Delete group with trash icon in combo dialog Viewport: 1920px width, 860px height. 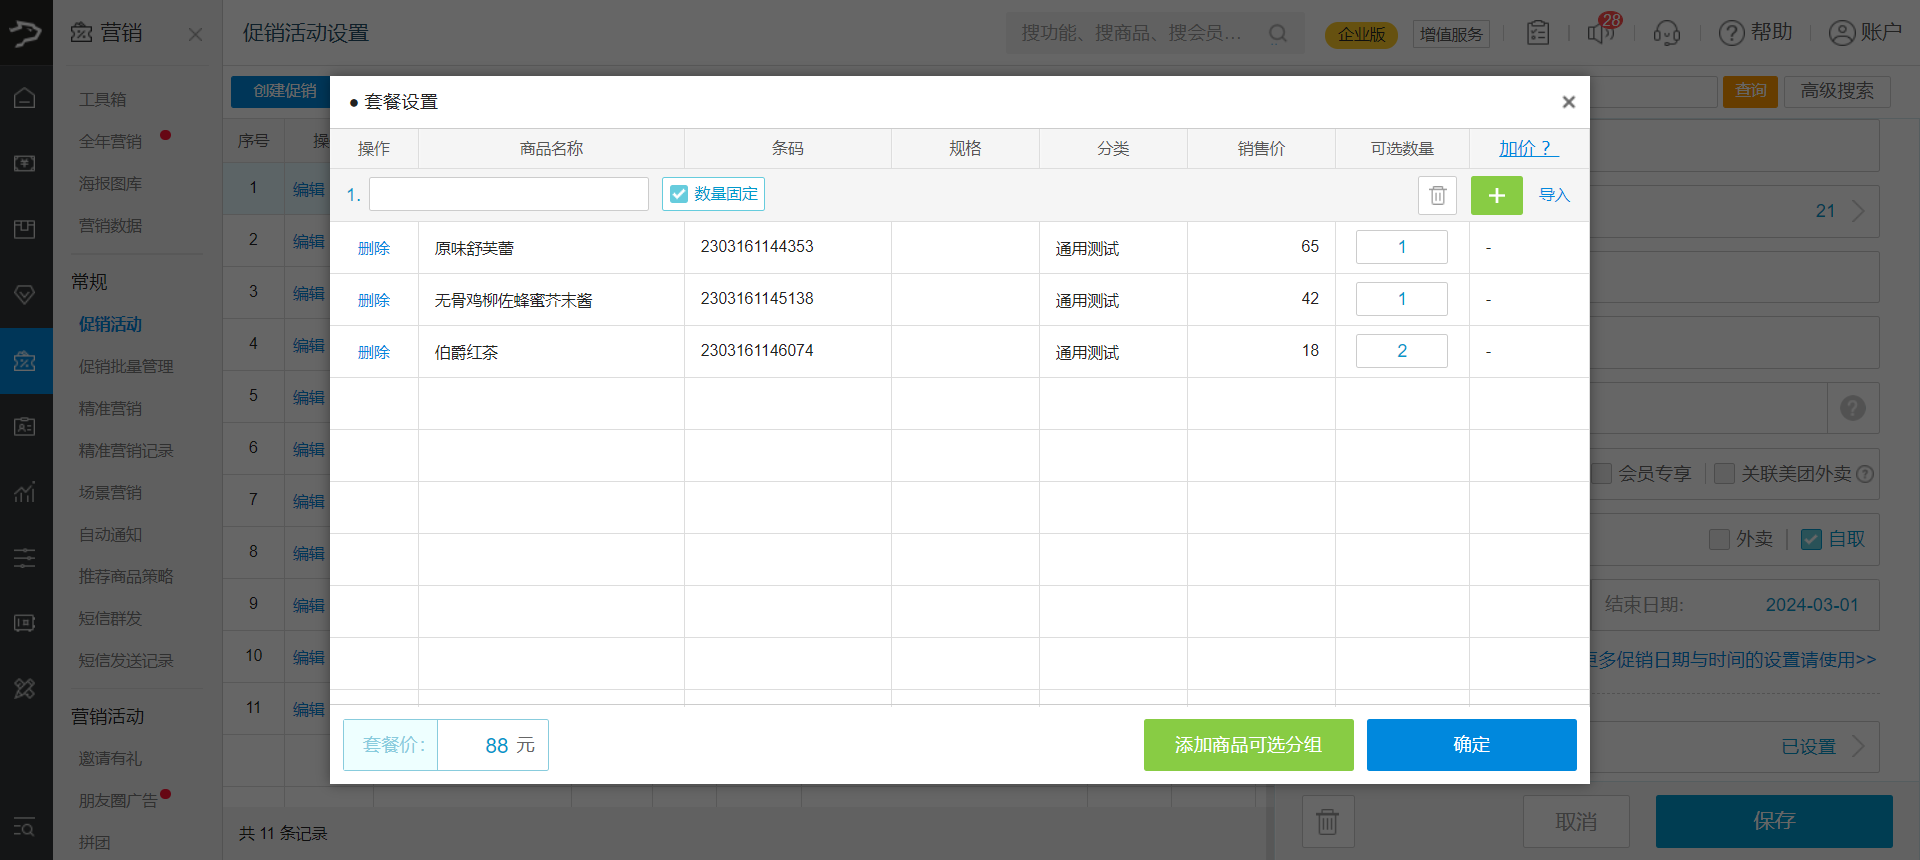pyautogui.click(x=1437, y=195)
